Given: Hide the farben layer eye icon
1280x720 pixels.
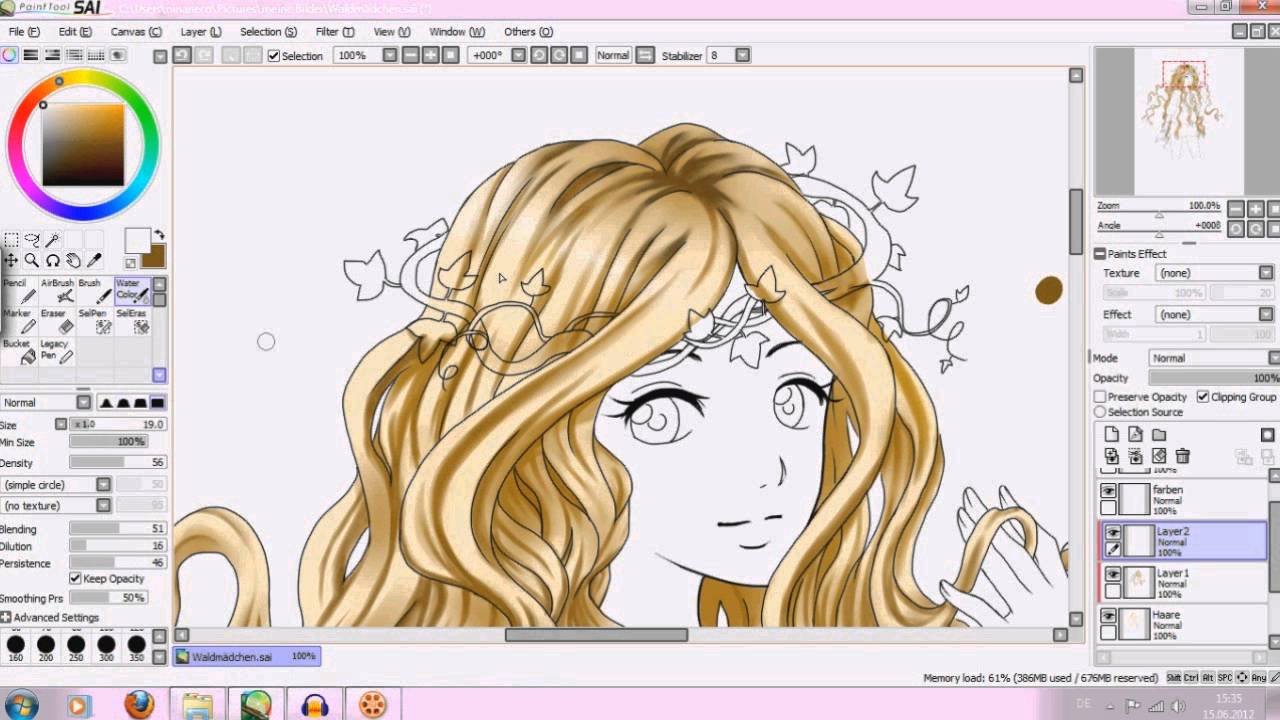Looking at the screenshot, I should coord(1108,491).
